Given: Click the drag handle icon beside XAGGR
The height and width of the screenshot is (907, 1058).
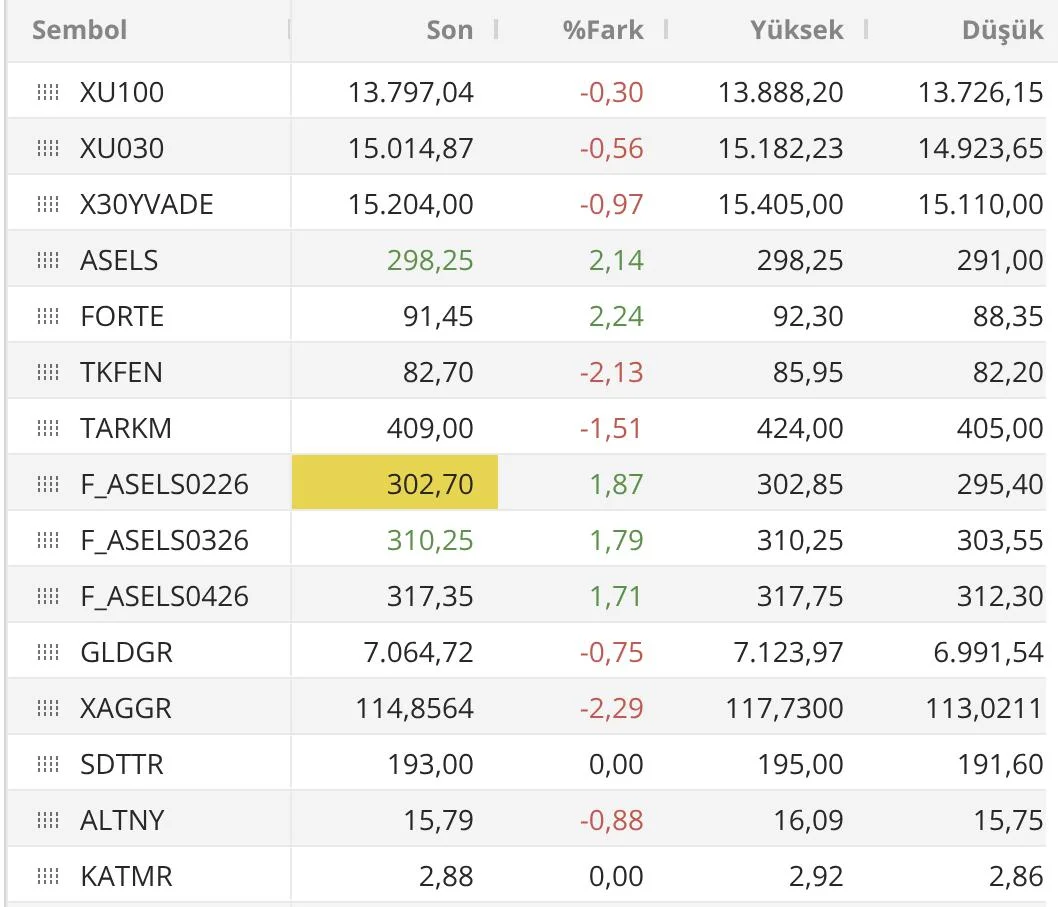Looking at the screenshot, I should [x=47, y=709].
